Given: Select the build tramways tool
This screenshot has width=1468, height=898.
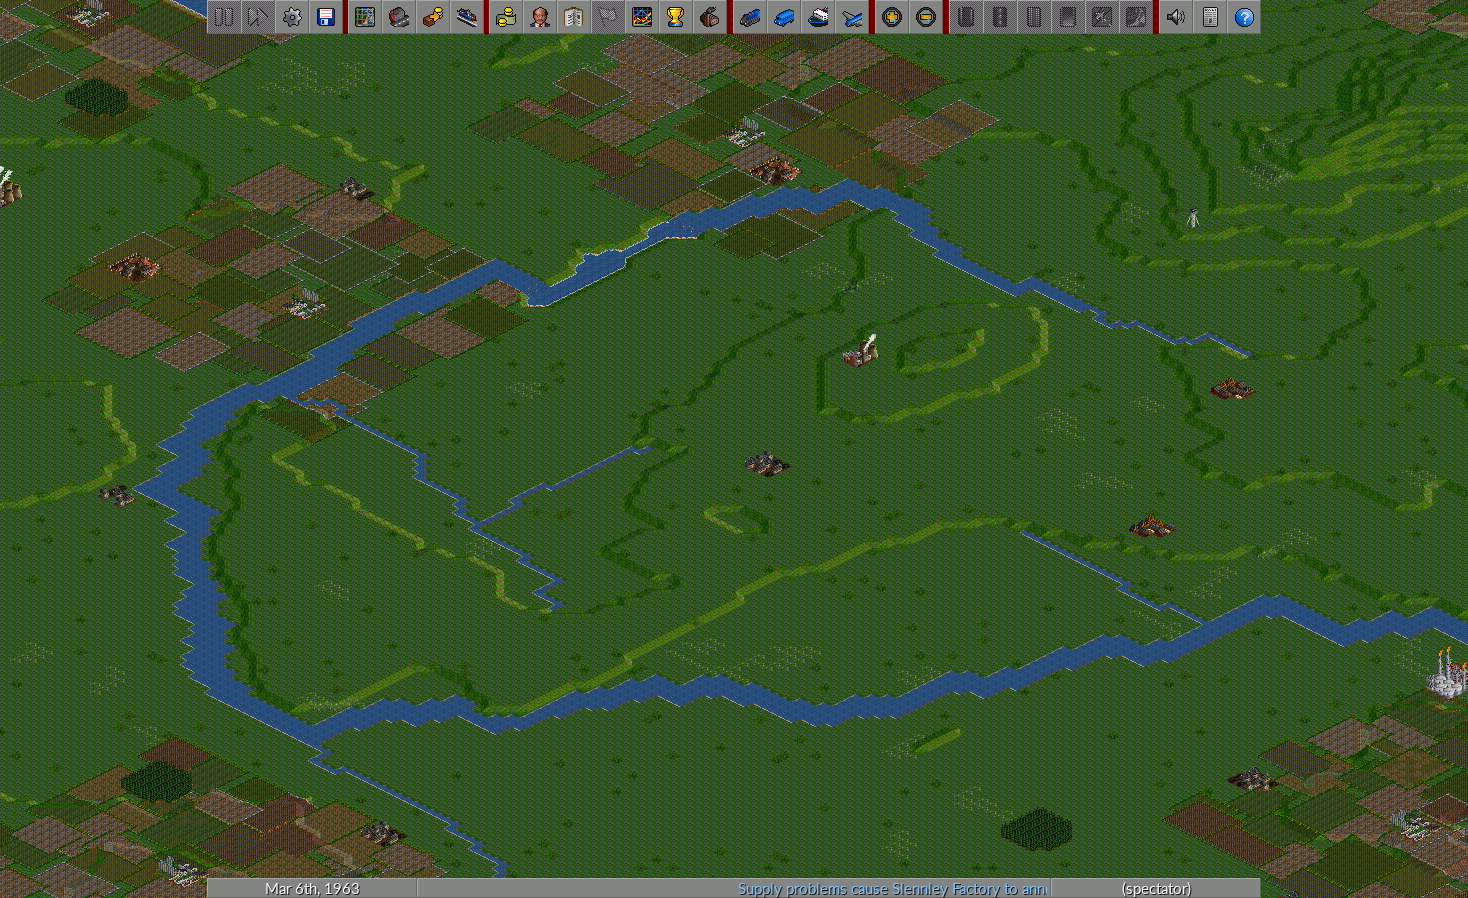Looking at the screenshot, I should pos(1033,17).
